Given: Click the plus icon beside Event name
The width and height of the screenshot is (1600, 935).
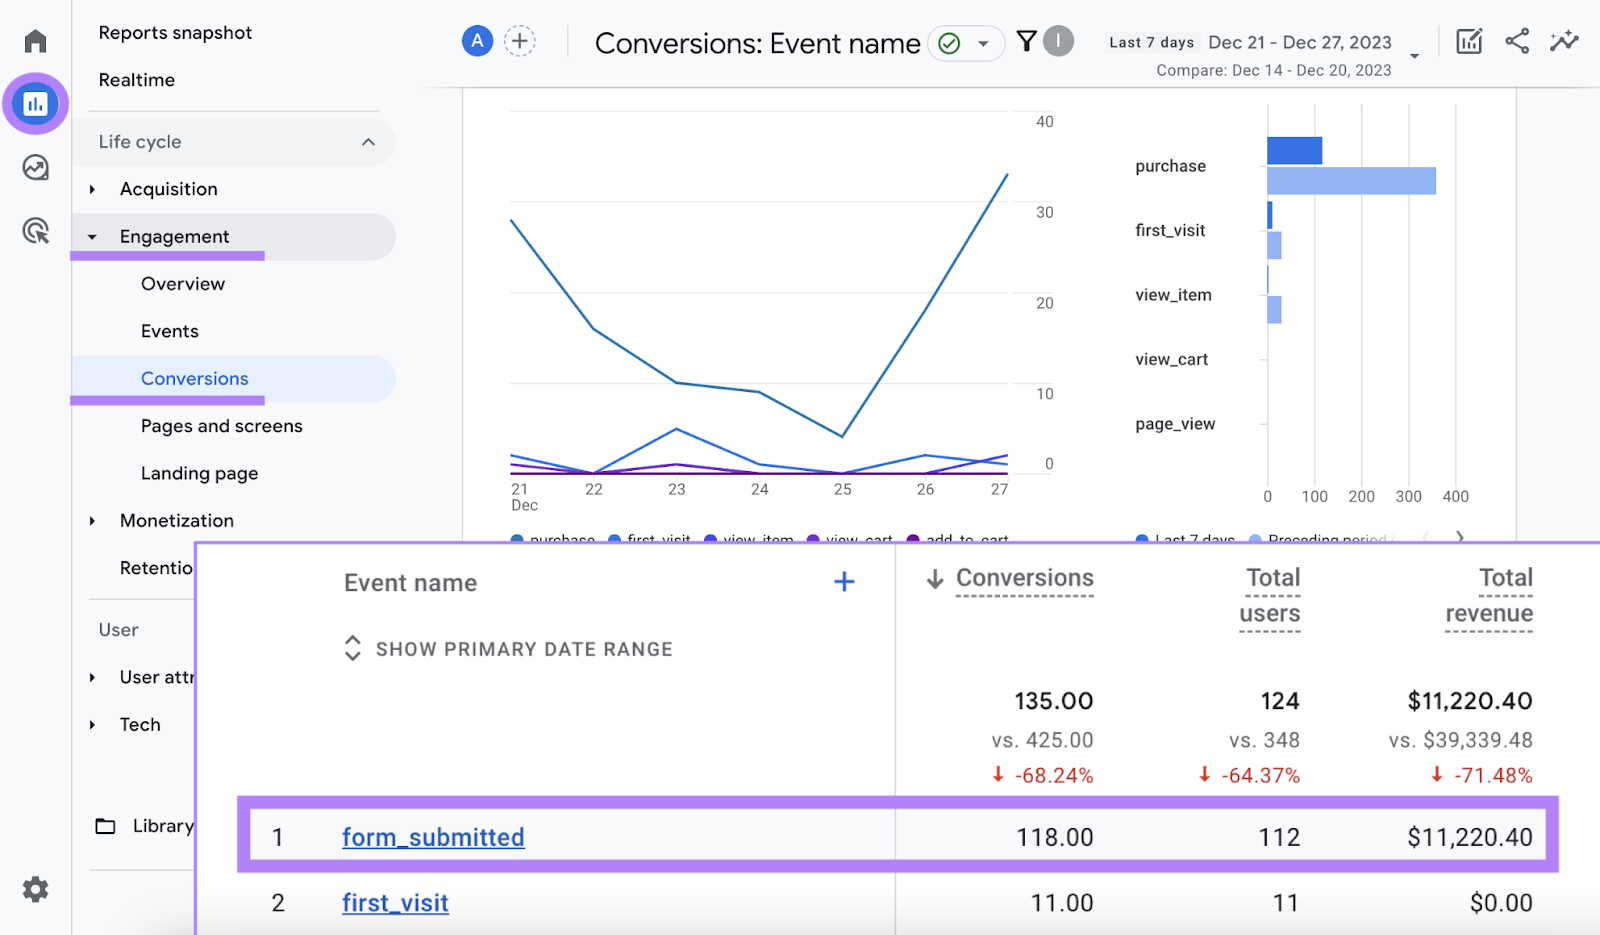Looking at the screenshot, I should tap(845, 581).
